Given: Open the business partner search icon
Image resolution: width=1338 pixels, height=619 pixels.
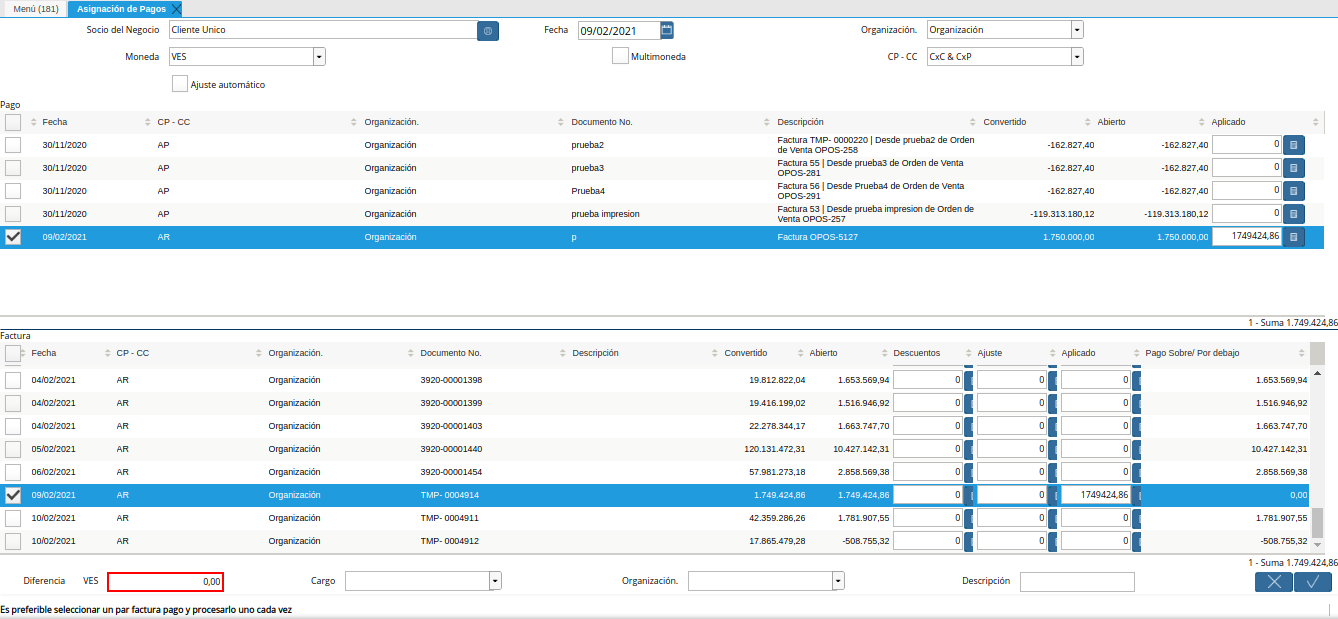Looking at the screenshot, I should click(488, 31).
